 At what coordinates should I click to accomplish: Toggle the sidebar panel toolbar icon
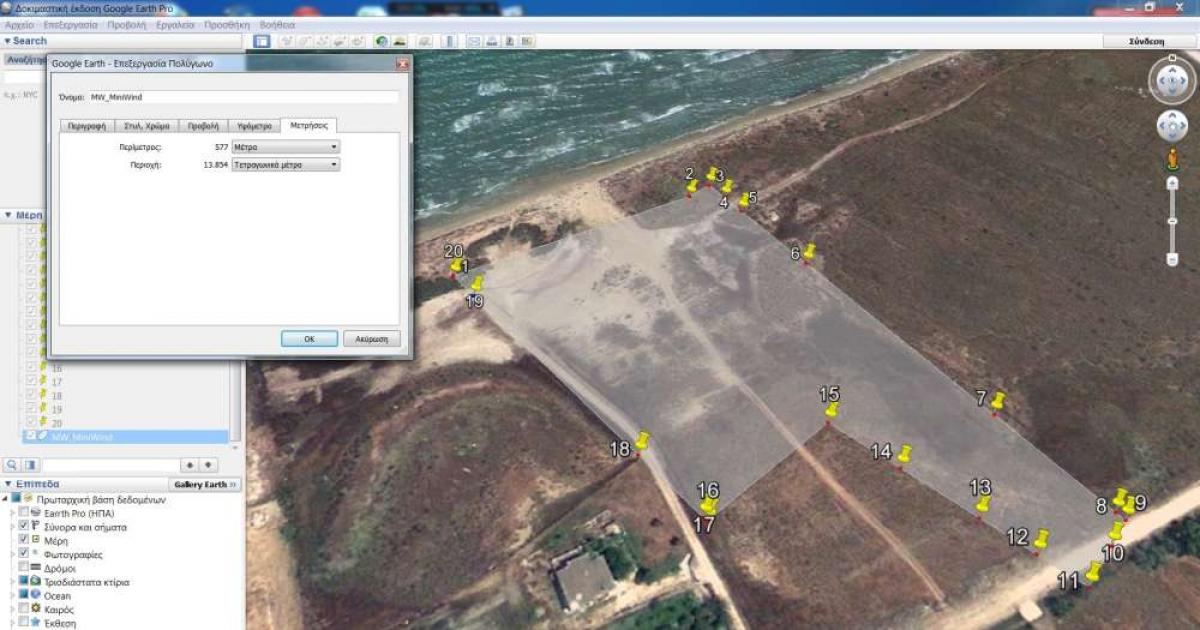tap(261, 41)
